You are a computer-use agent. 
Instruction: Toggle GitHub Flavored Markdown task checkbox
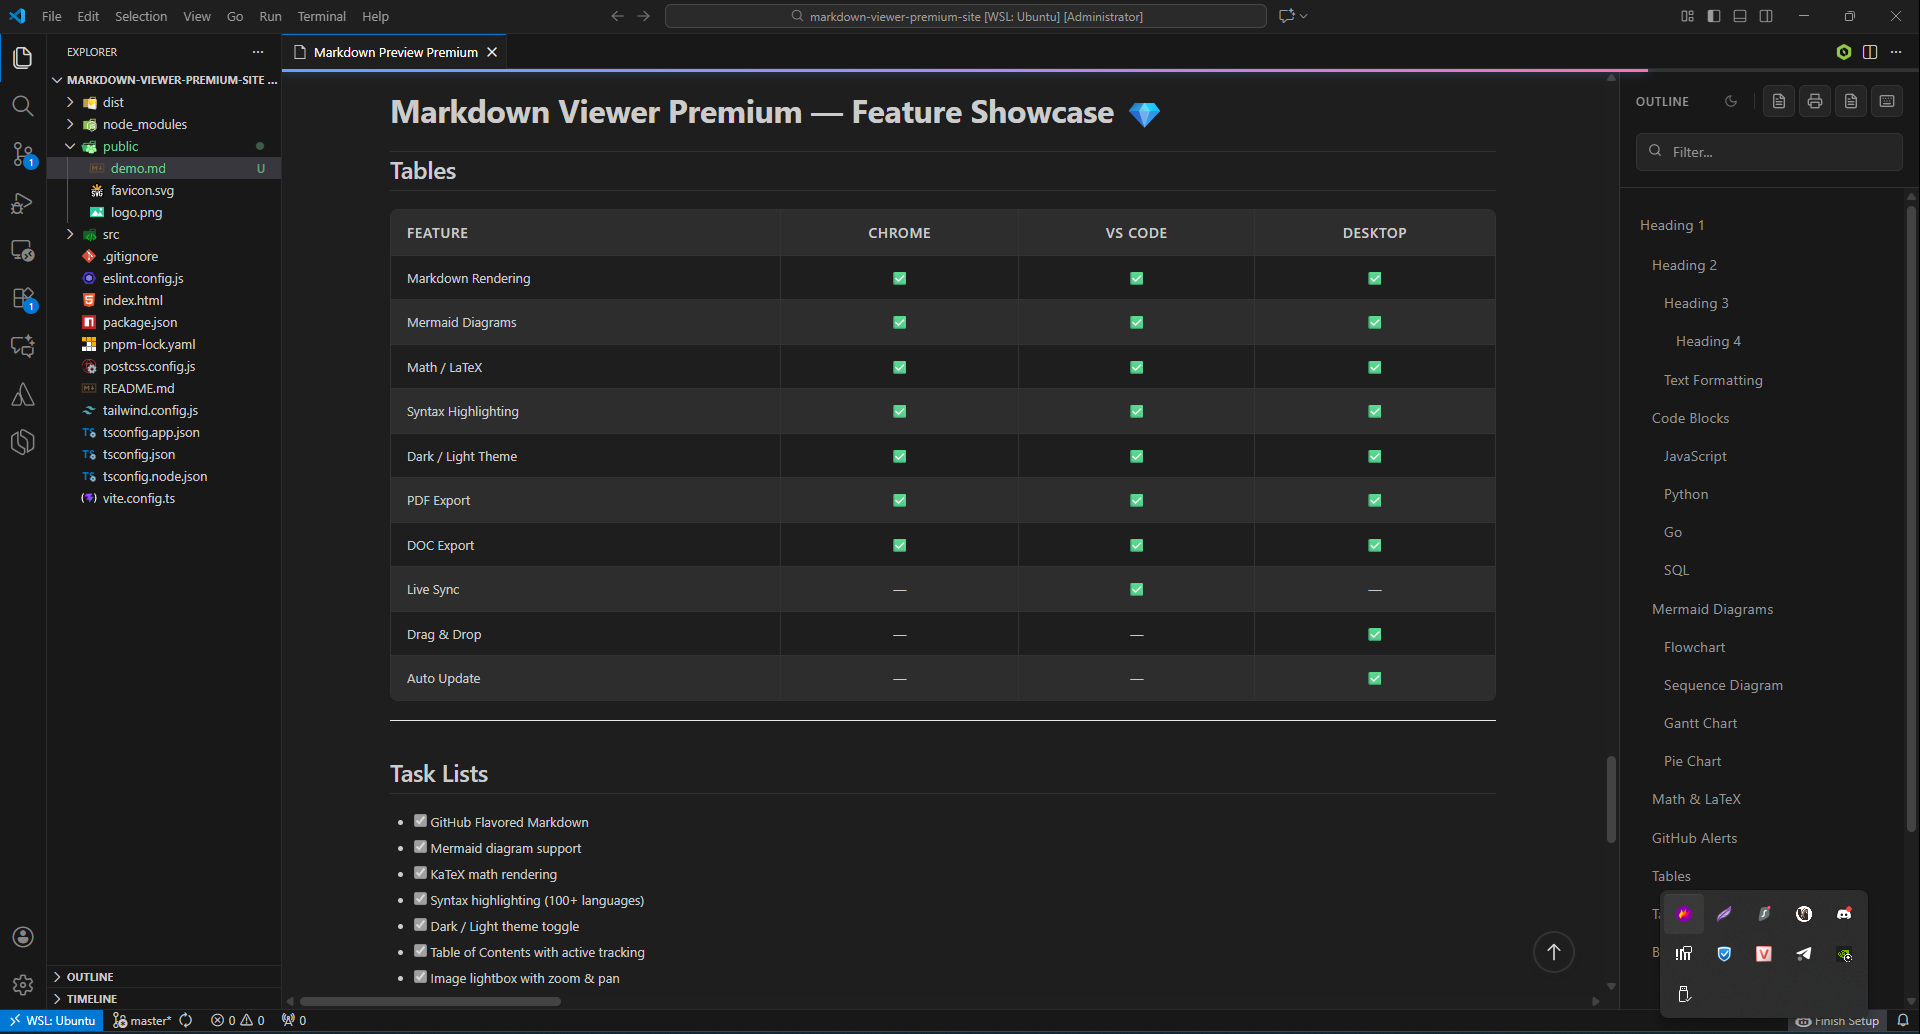click(x=420, y=821)
